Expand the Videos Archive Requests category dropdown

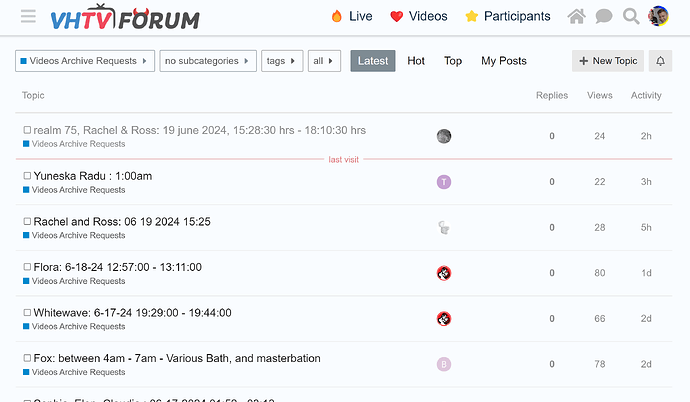point(85,61)
